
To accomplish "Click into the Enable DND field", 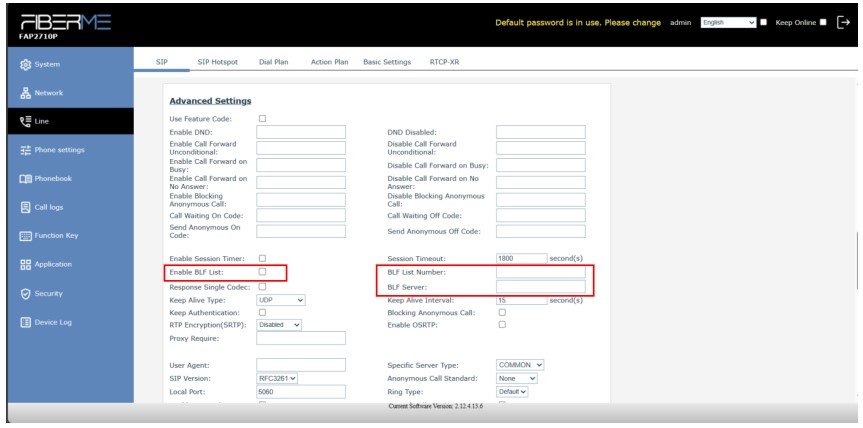I will 301,132.
